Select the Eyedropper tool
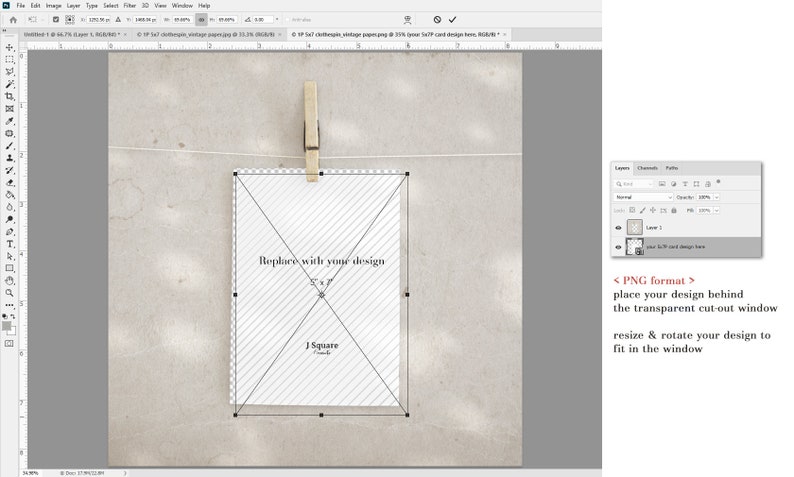 tap(10, 121)
